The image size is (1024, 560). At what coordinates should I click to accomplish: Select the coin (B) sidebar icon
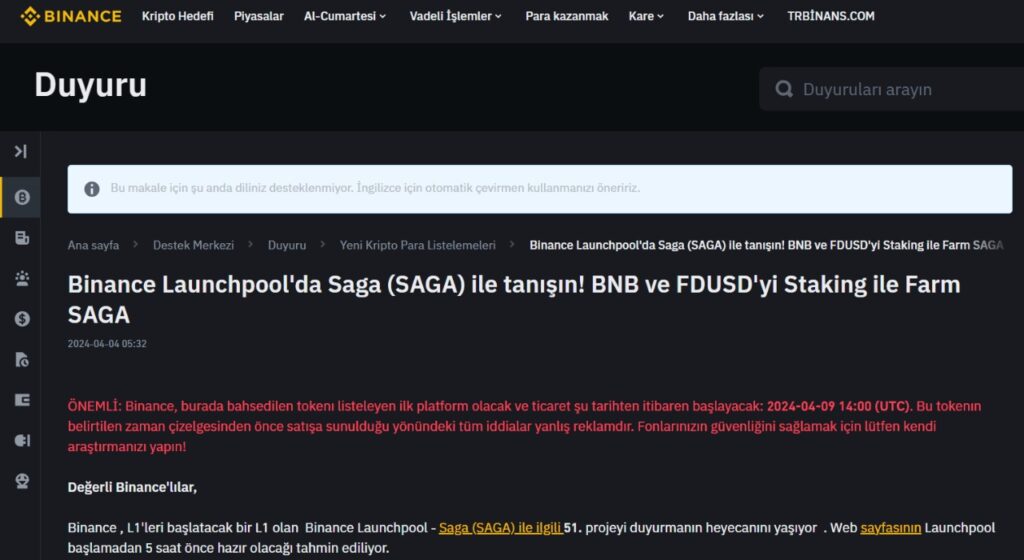[x=22, y=197]
